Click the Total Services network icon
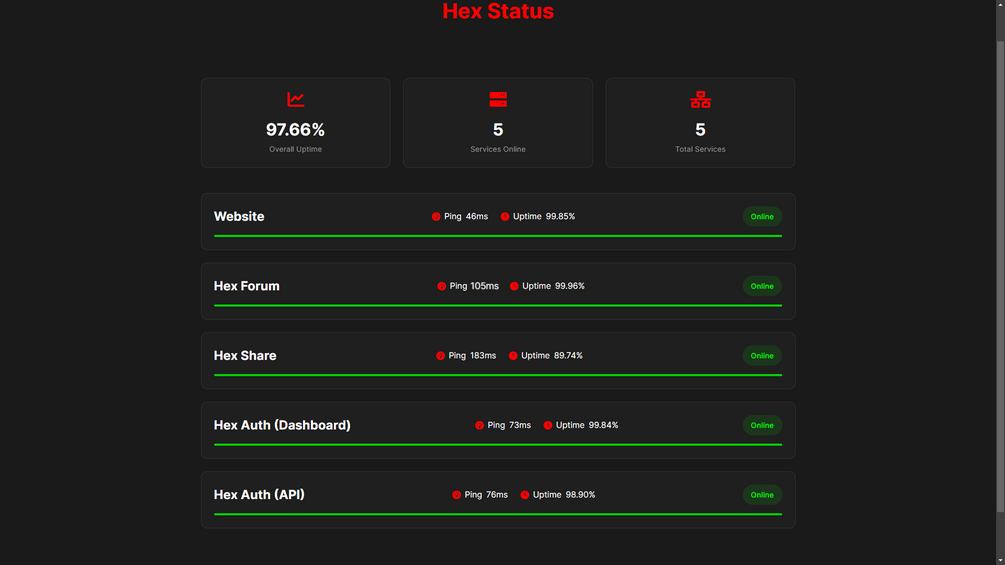 (x=701, y=99)
